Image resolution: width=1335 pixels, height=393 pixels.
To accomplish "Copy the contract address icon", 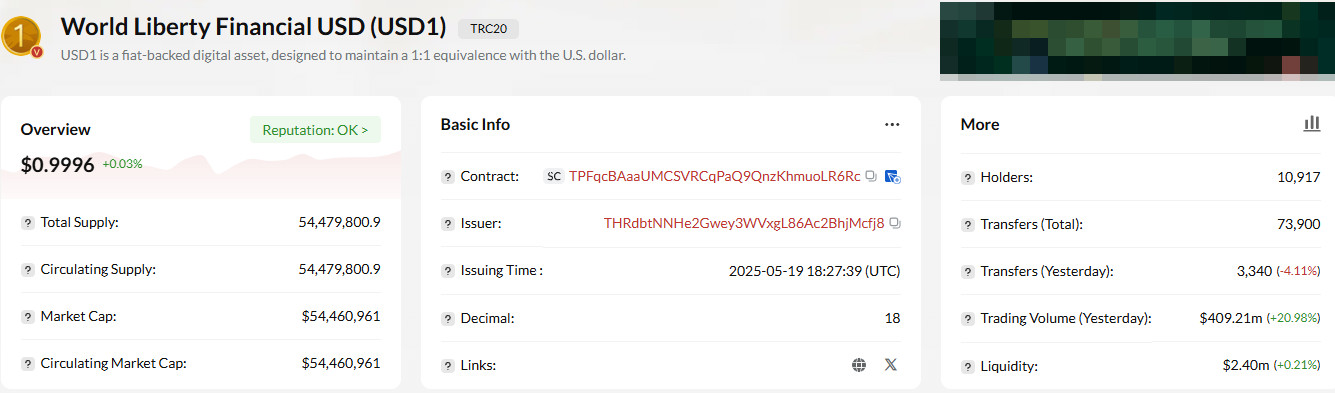I will (x=871, y=176).
